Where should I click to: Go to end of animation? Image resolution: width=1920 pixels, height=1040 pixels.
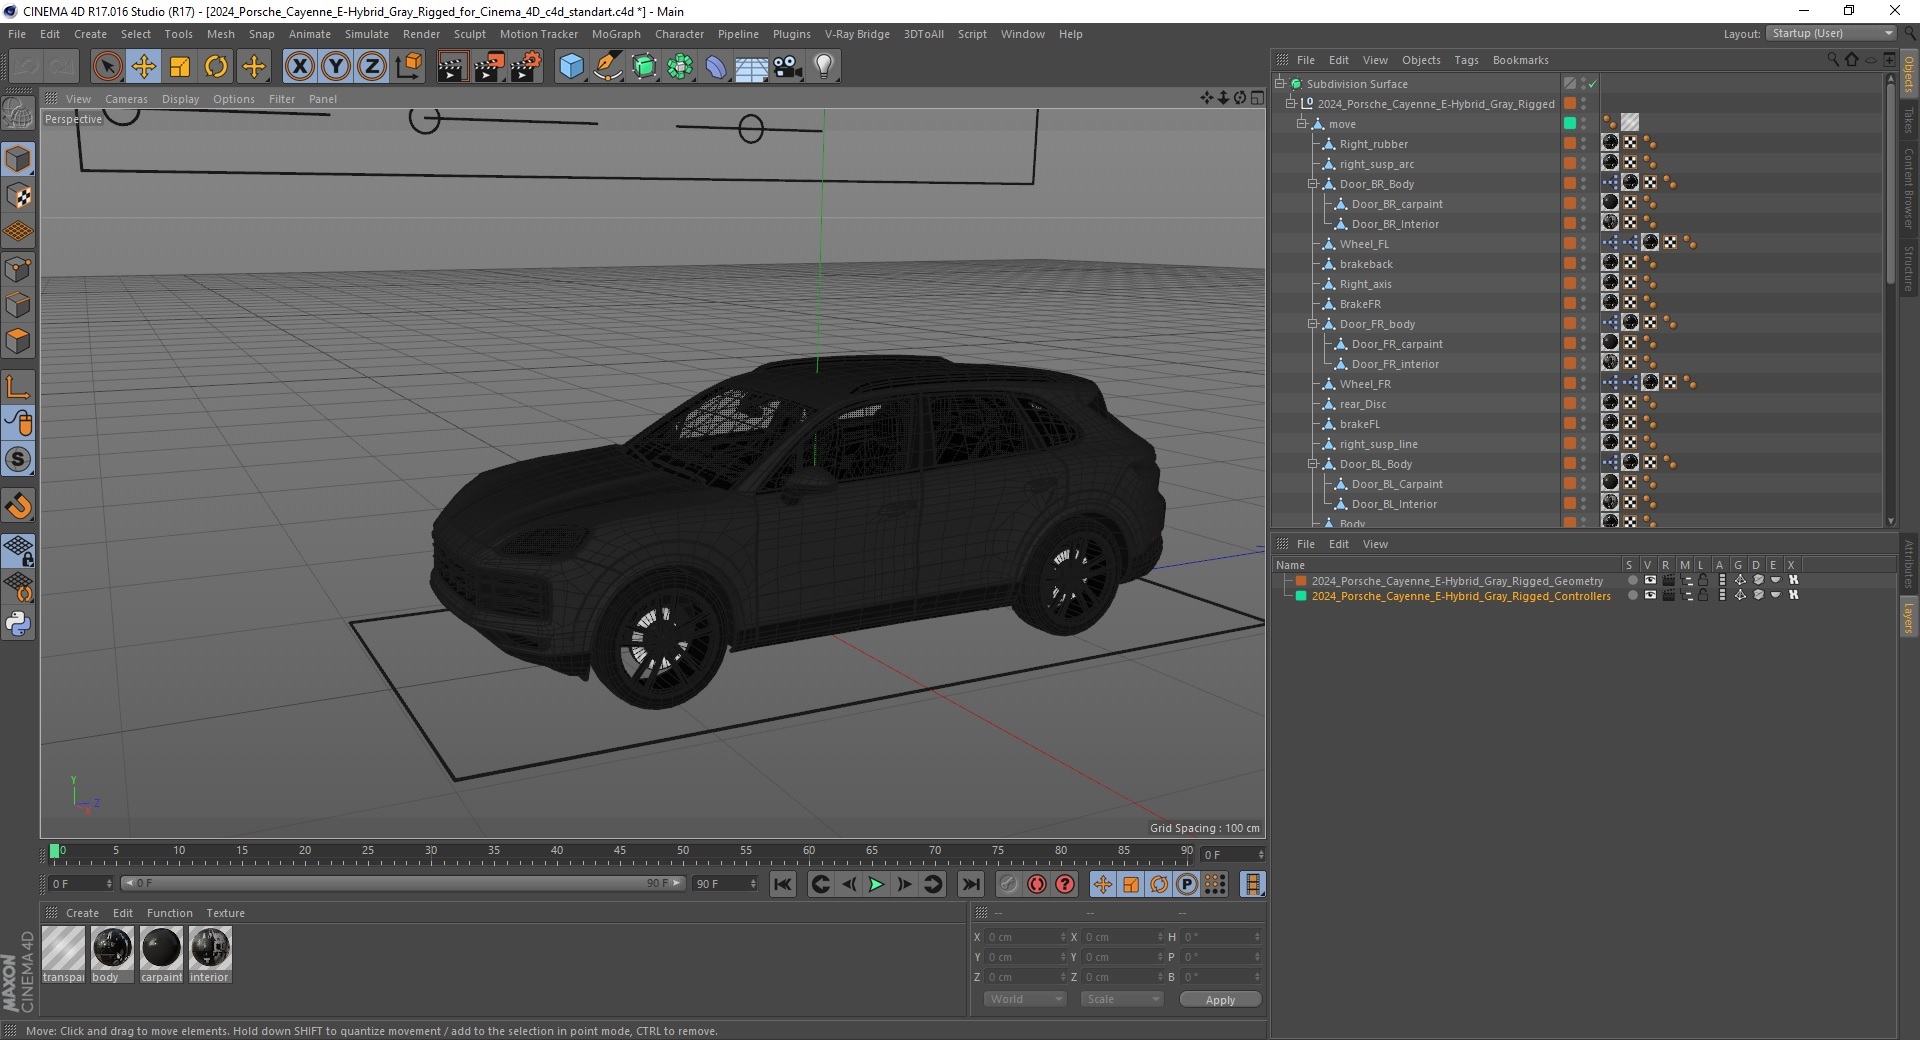pyautogui.click(x=970, y=884)
